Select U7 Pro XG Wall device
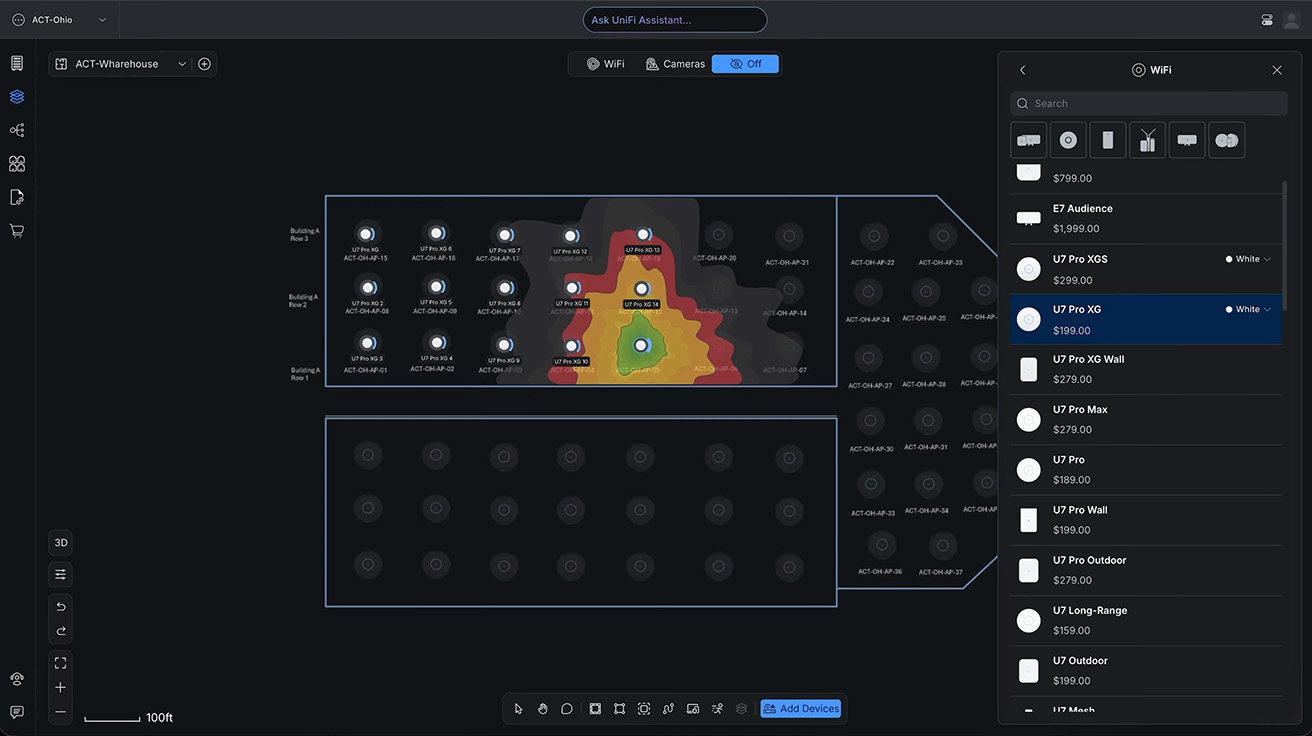This screenshot has width=1312, height=736. point(1146,369)
